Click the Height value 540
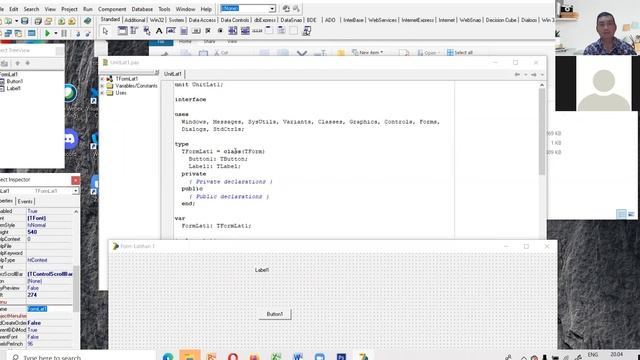The image size is (640, 360). (49, 232)
